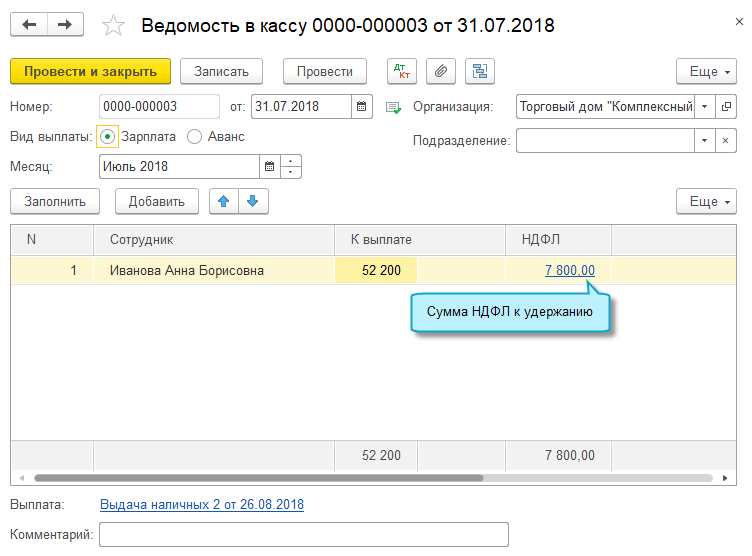
Task: Click the Номер input field
Action: [159, 106]
